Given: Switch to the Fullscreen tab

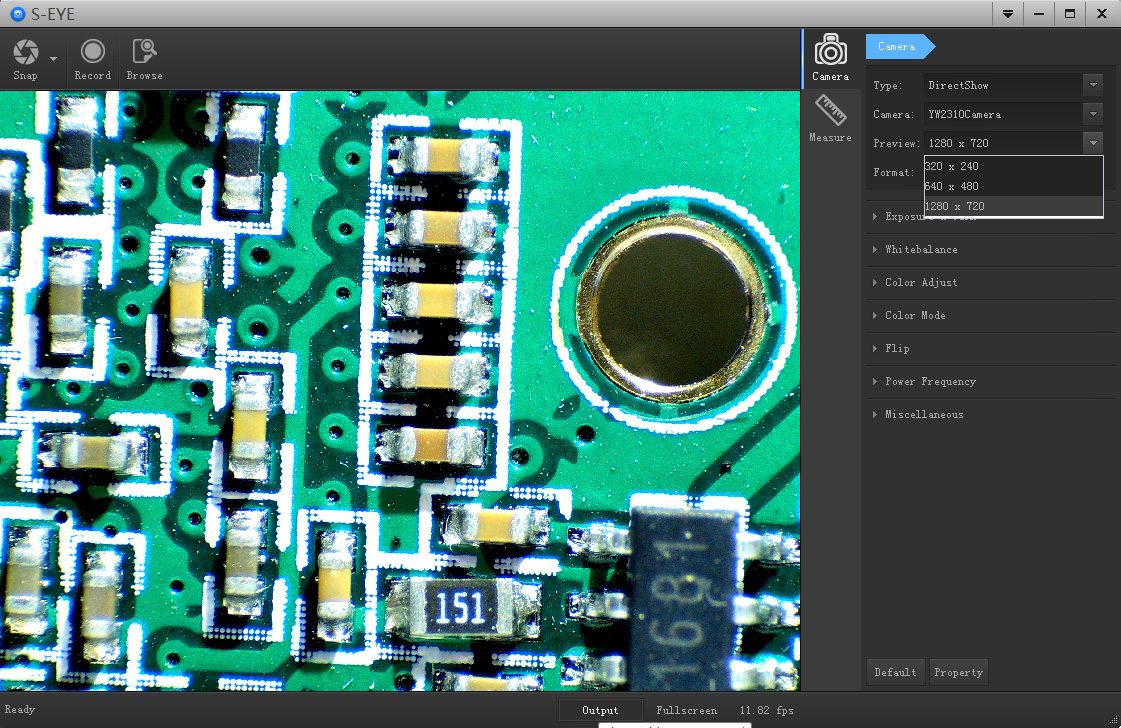Looking at the screenshot, I should (x=686, y=710).
